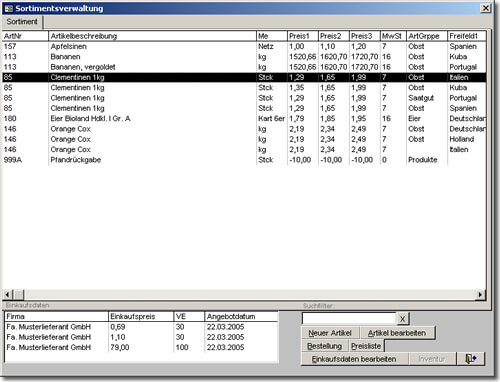The image size is (500, 382).
Task: Click Angebotdatum column header
Action: click(x=241, y=316)
